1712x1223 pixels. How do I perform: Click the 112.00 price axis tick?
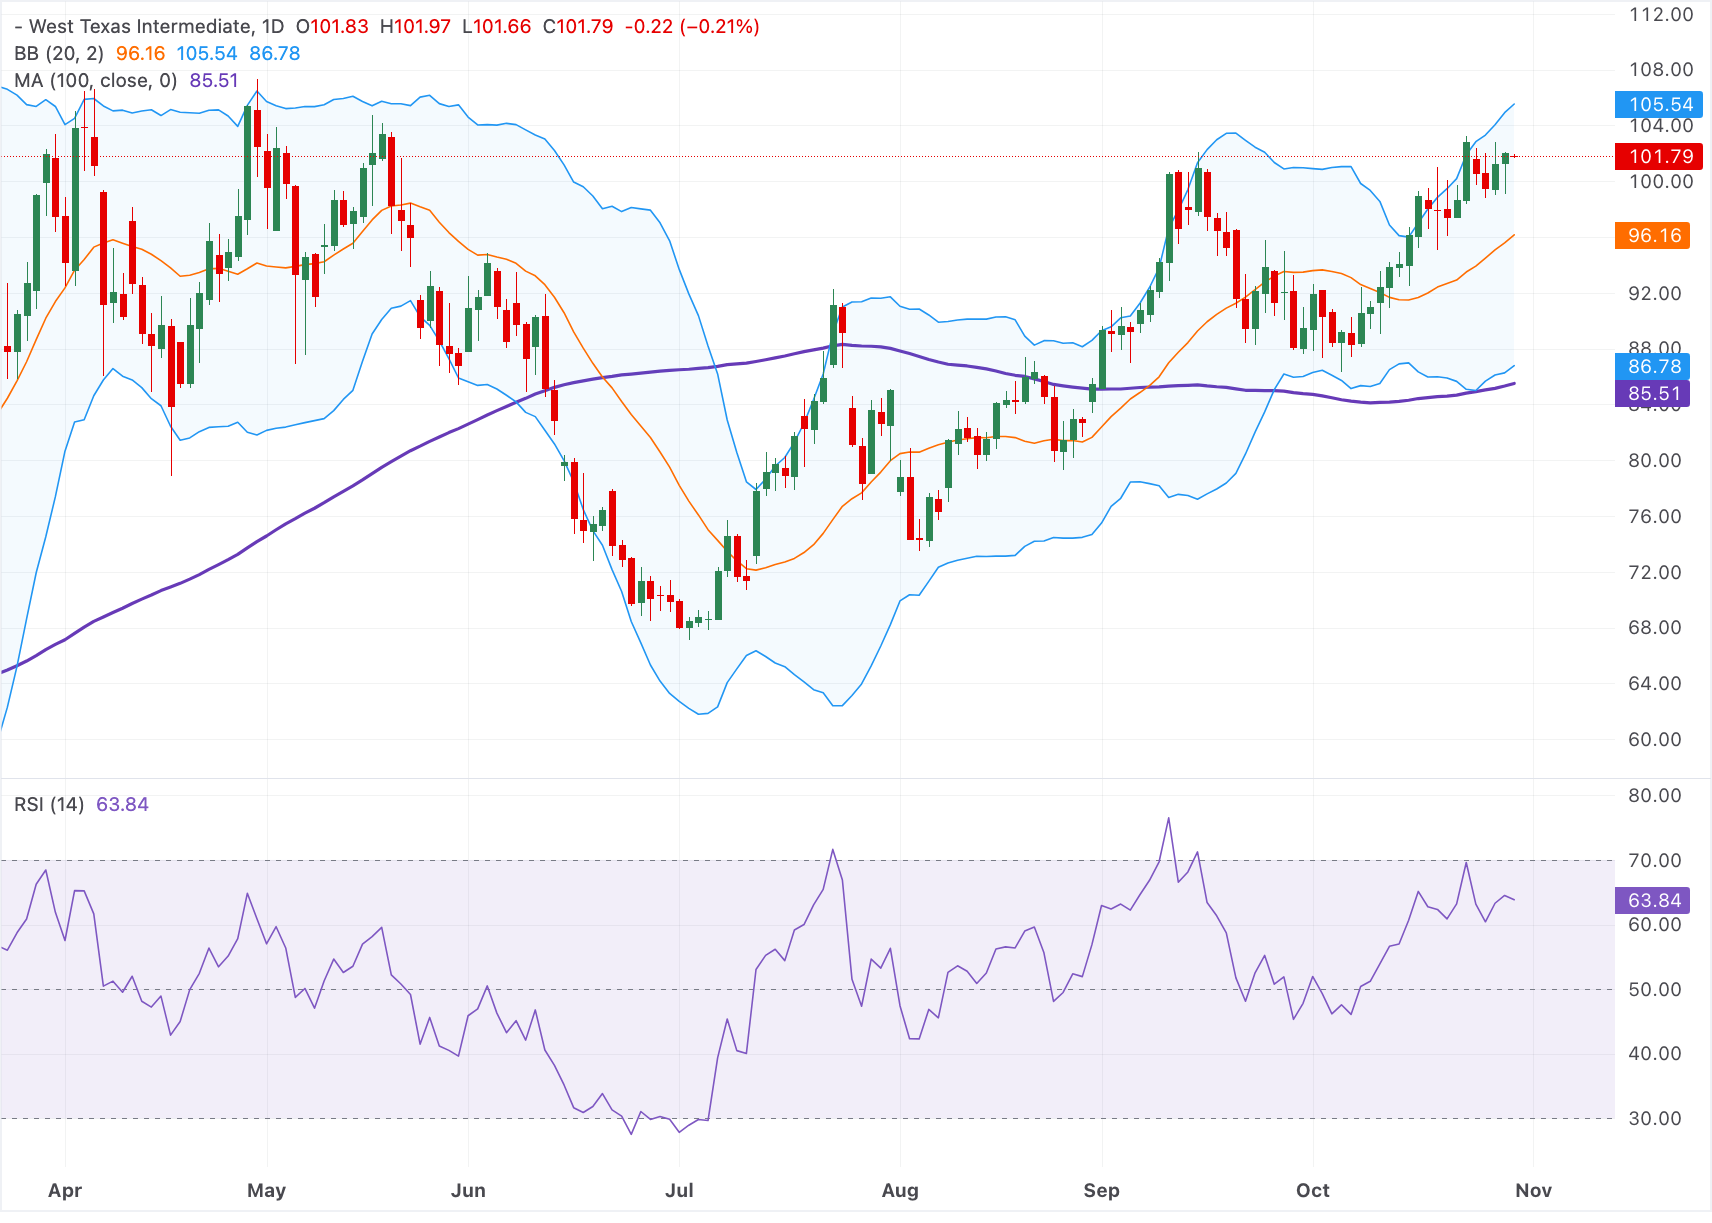(1660, 15)
